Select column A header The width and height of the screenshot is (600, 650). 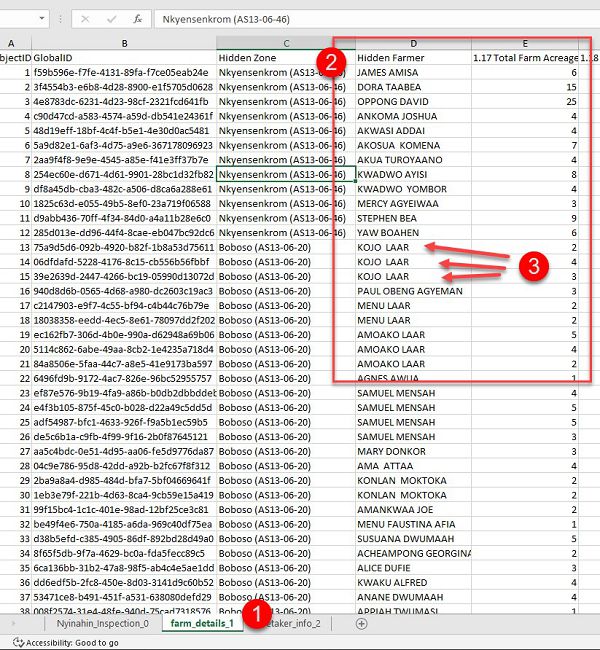pyautogui.click(x=11, y=44)
